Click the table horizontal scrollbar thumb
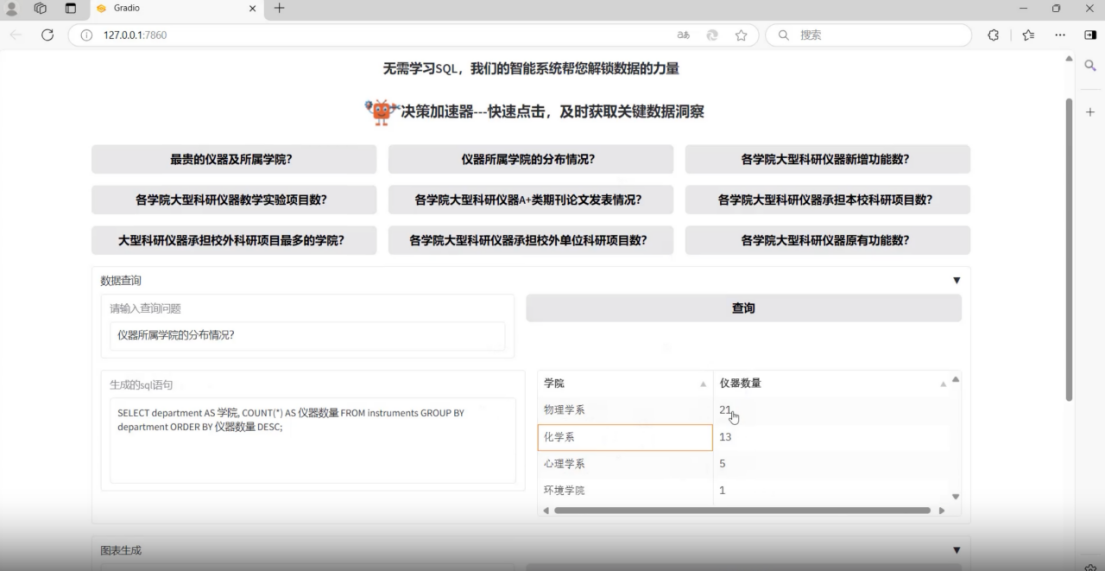Viewport: 1106px width, 571px height. click(742, 510)
